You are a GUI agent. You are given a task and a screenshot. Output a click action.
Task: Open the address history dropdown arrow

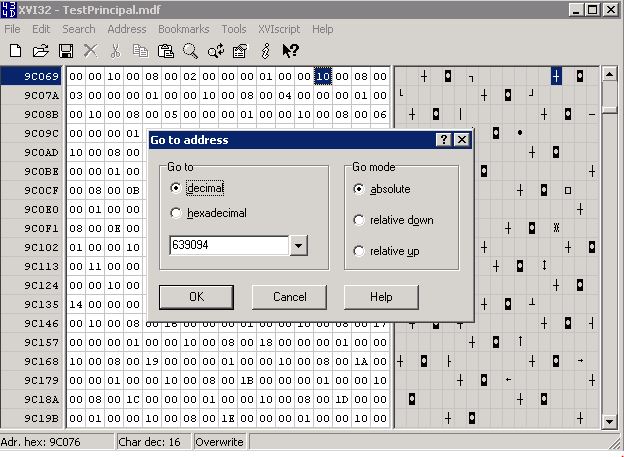(x=298, y=245)
